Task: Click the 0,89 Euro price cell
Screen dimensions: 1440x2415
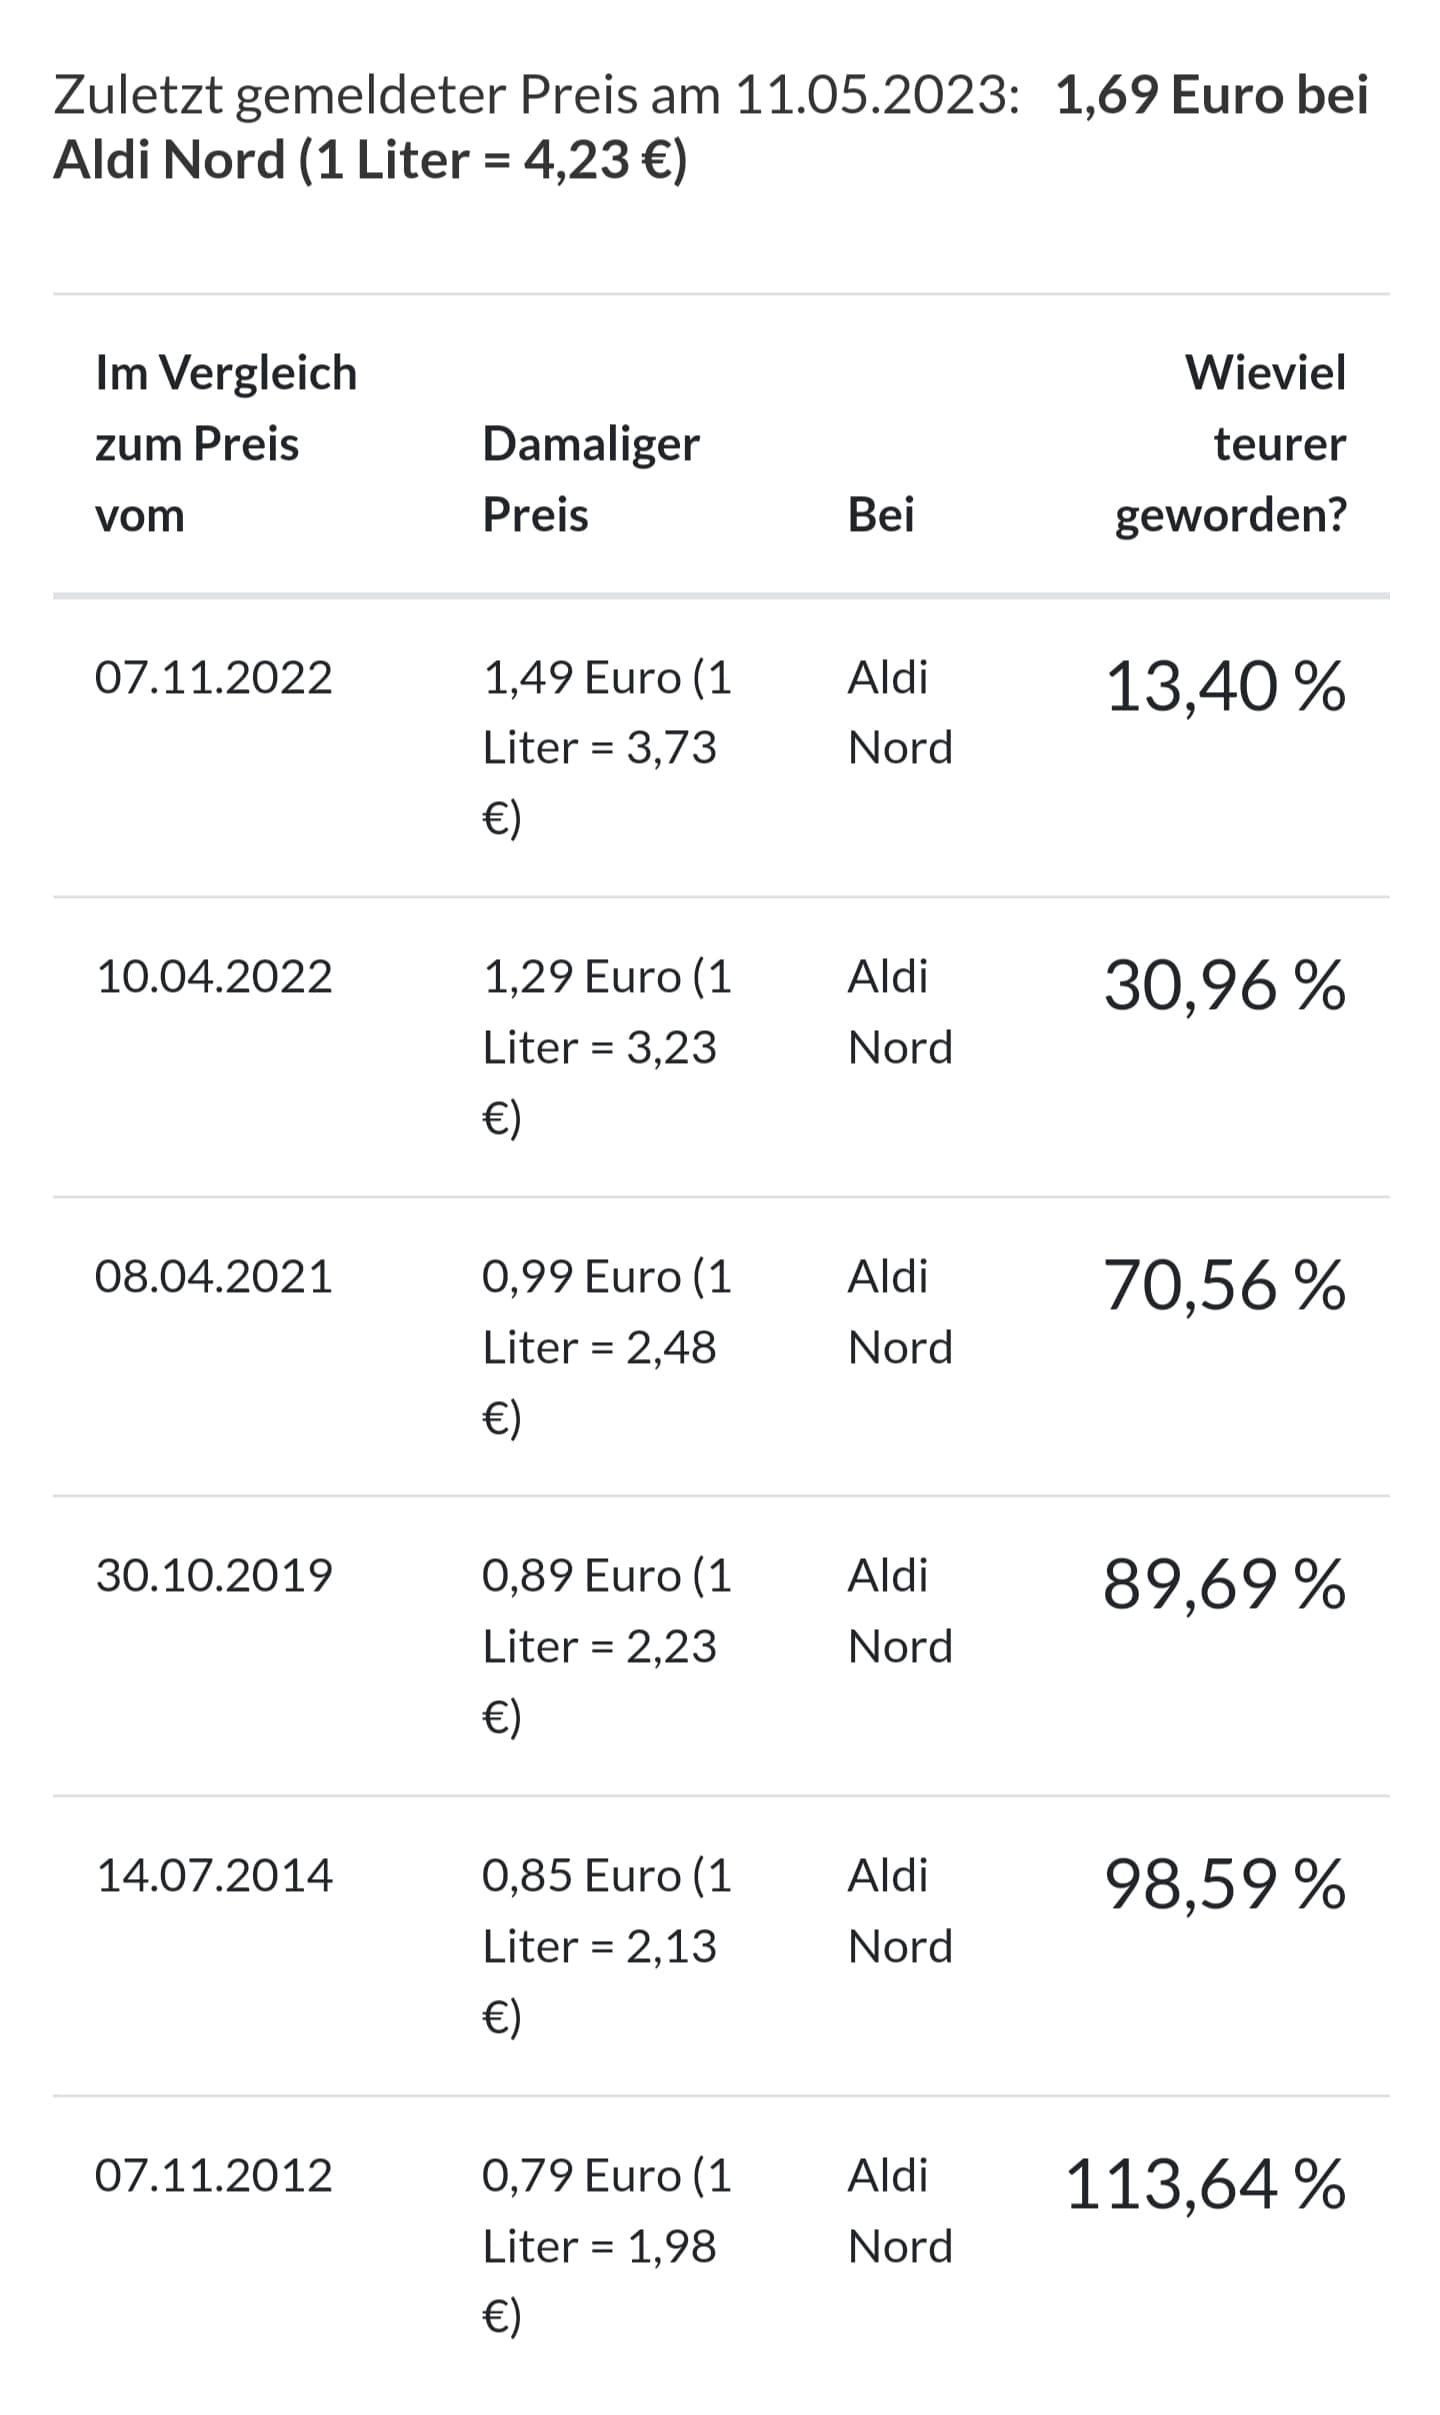Action: point(607,1645)
